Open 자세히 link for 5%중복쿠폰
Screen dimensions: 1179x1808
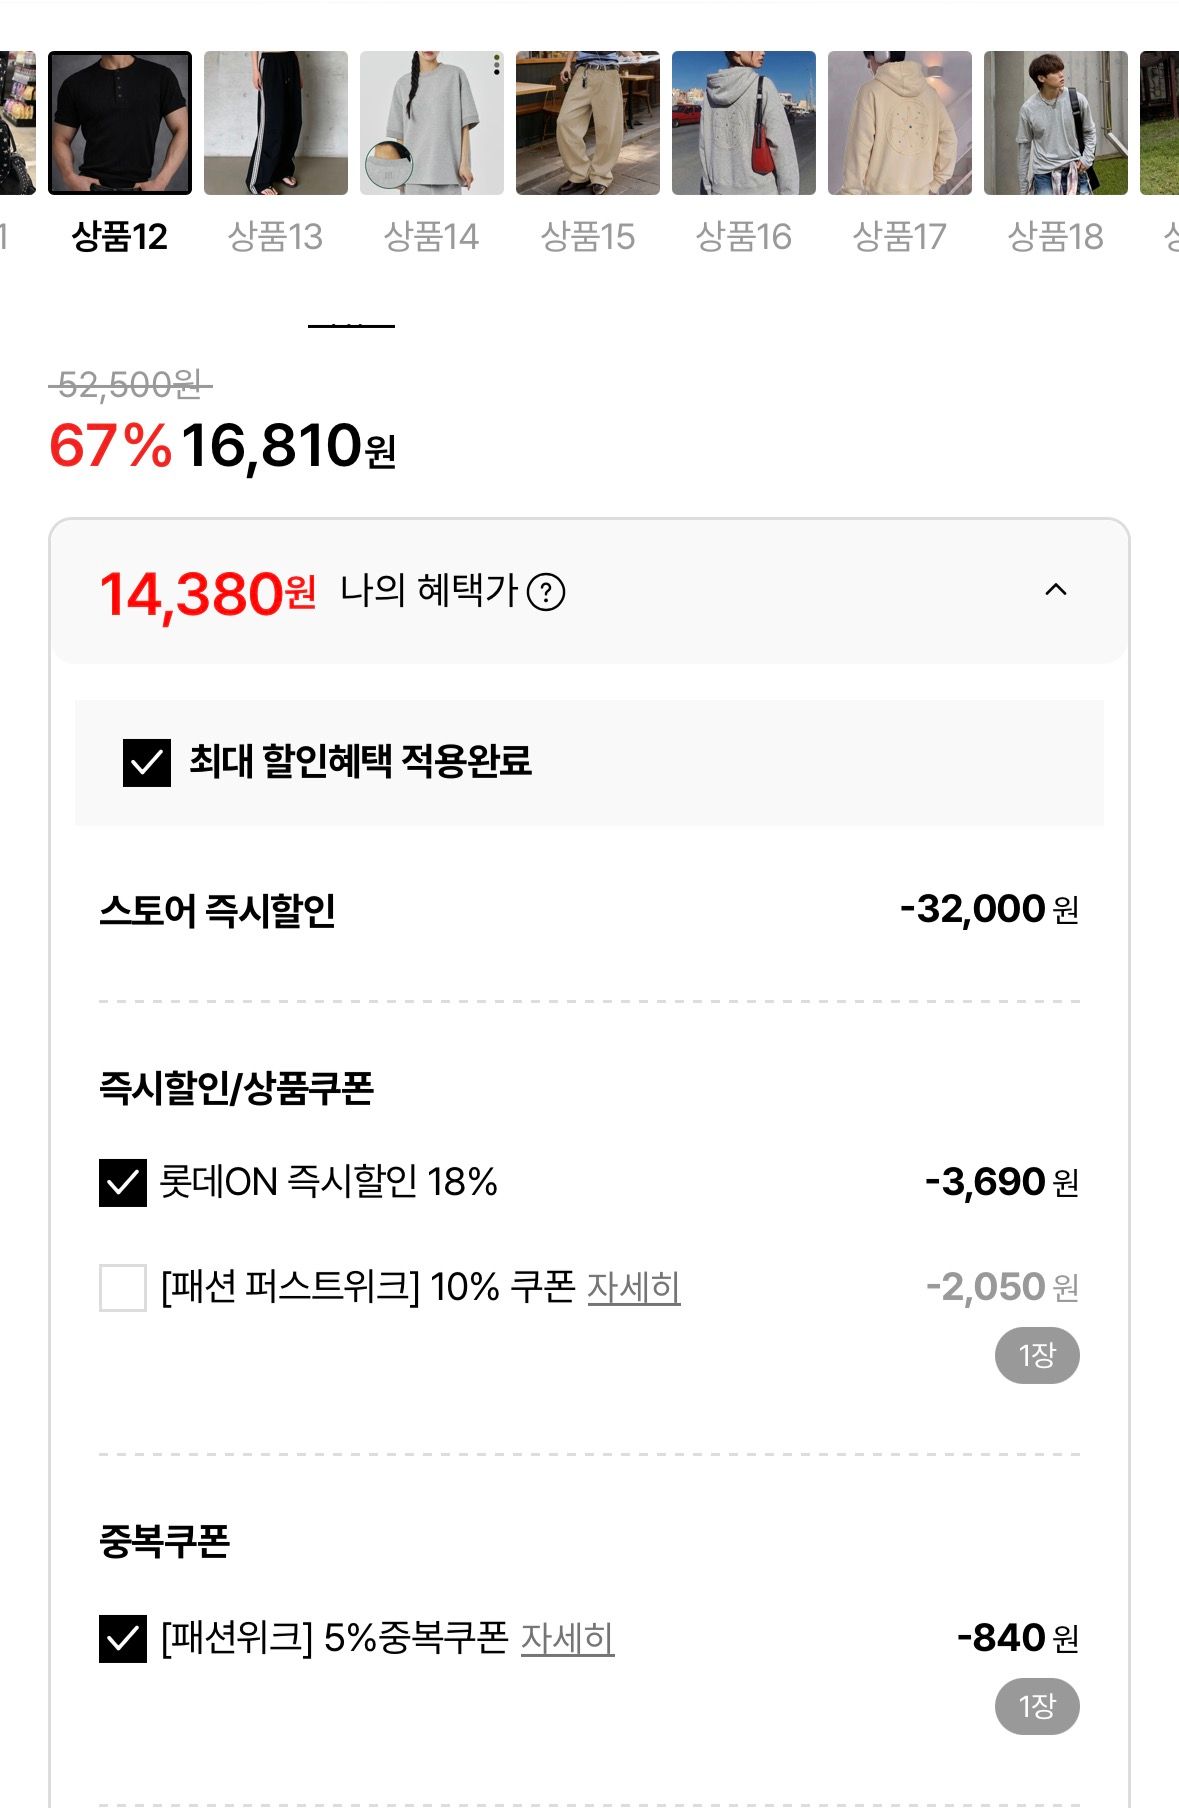coord(567,1638)
